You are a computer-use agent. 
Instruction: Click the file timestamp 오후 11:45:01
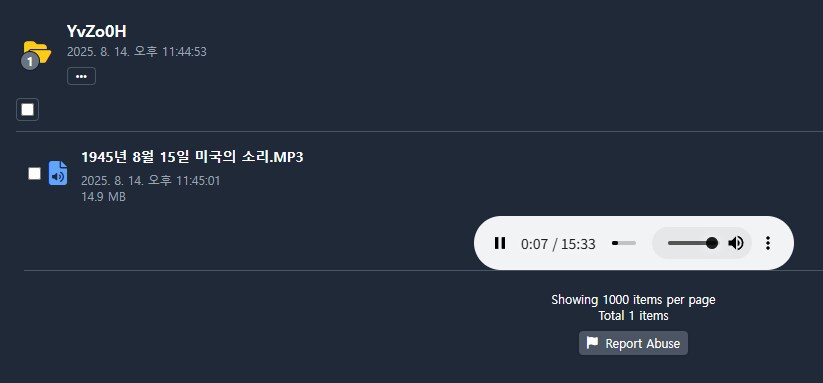pos(184,181)
